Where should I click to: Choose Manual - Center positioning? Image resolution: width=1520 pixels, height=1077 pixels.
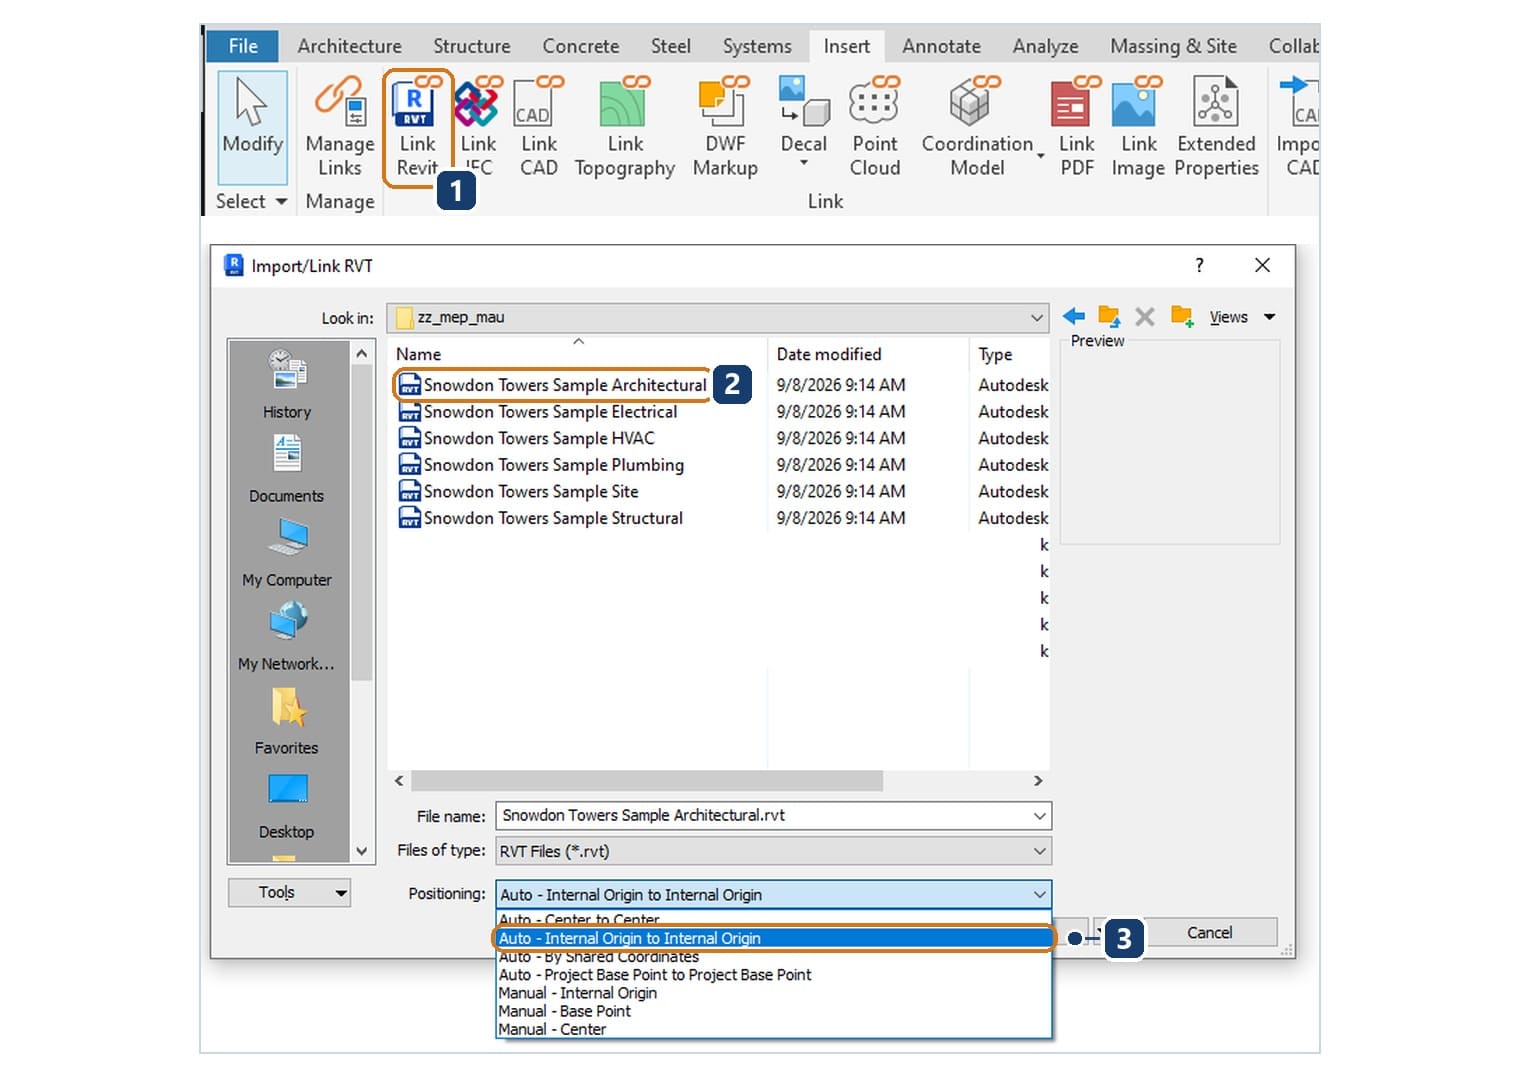[773, 1029]
